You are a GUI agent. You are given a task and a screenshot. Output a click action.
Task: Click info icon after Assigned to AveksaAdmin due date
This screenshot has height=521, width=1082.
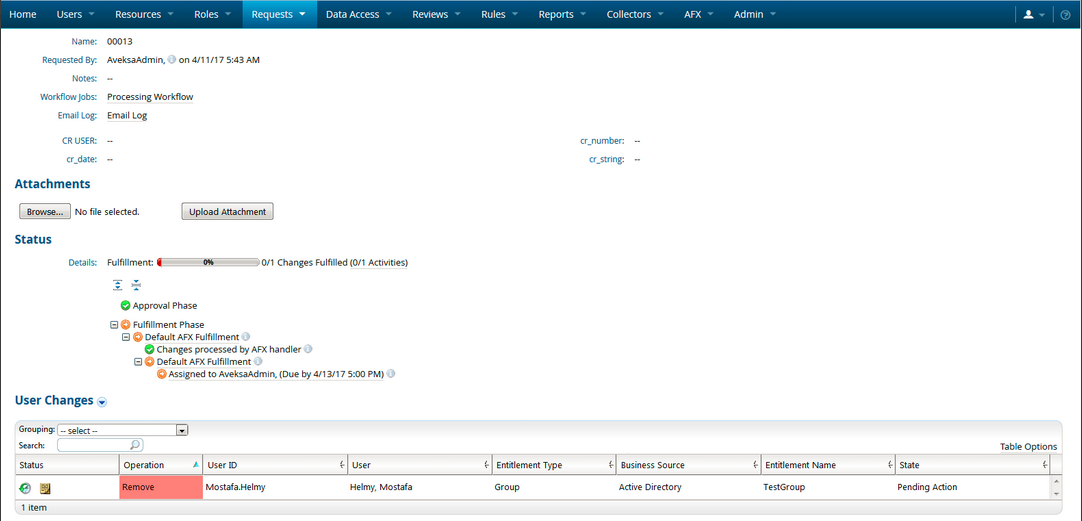coord(391,374)
